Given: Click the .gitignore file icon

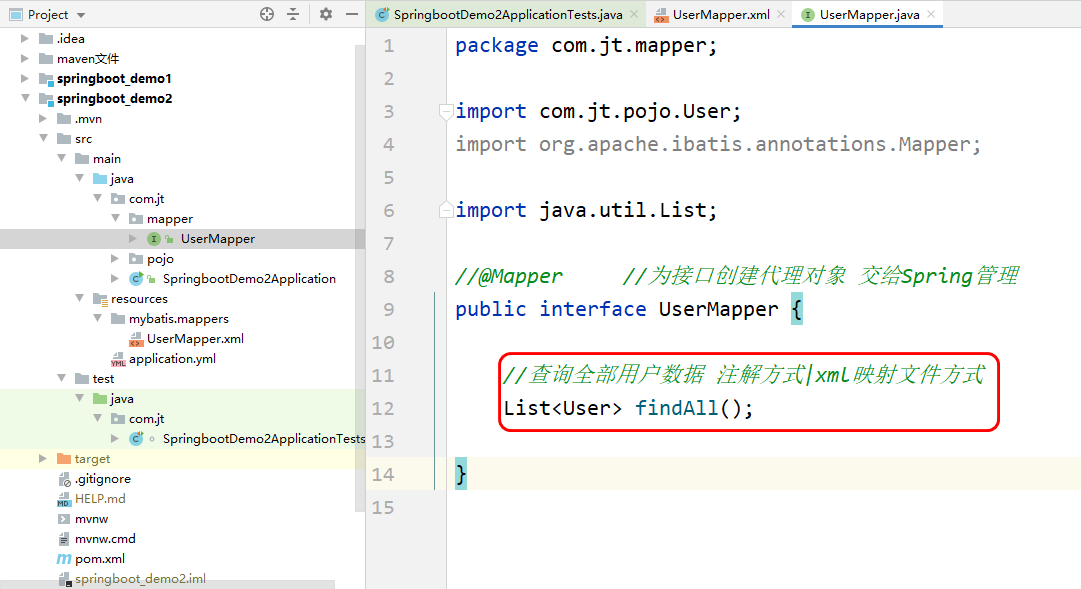Looking at the screenshot, I should coord(64,479).
